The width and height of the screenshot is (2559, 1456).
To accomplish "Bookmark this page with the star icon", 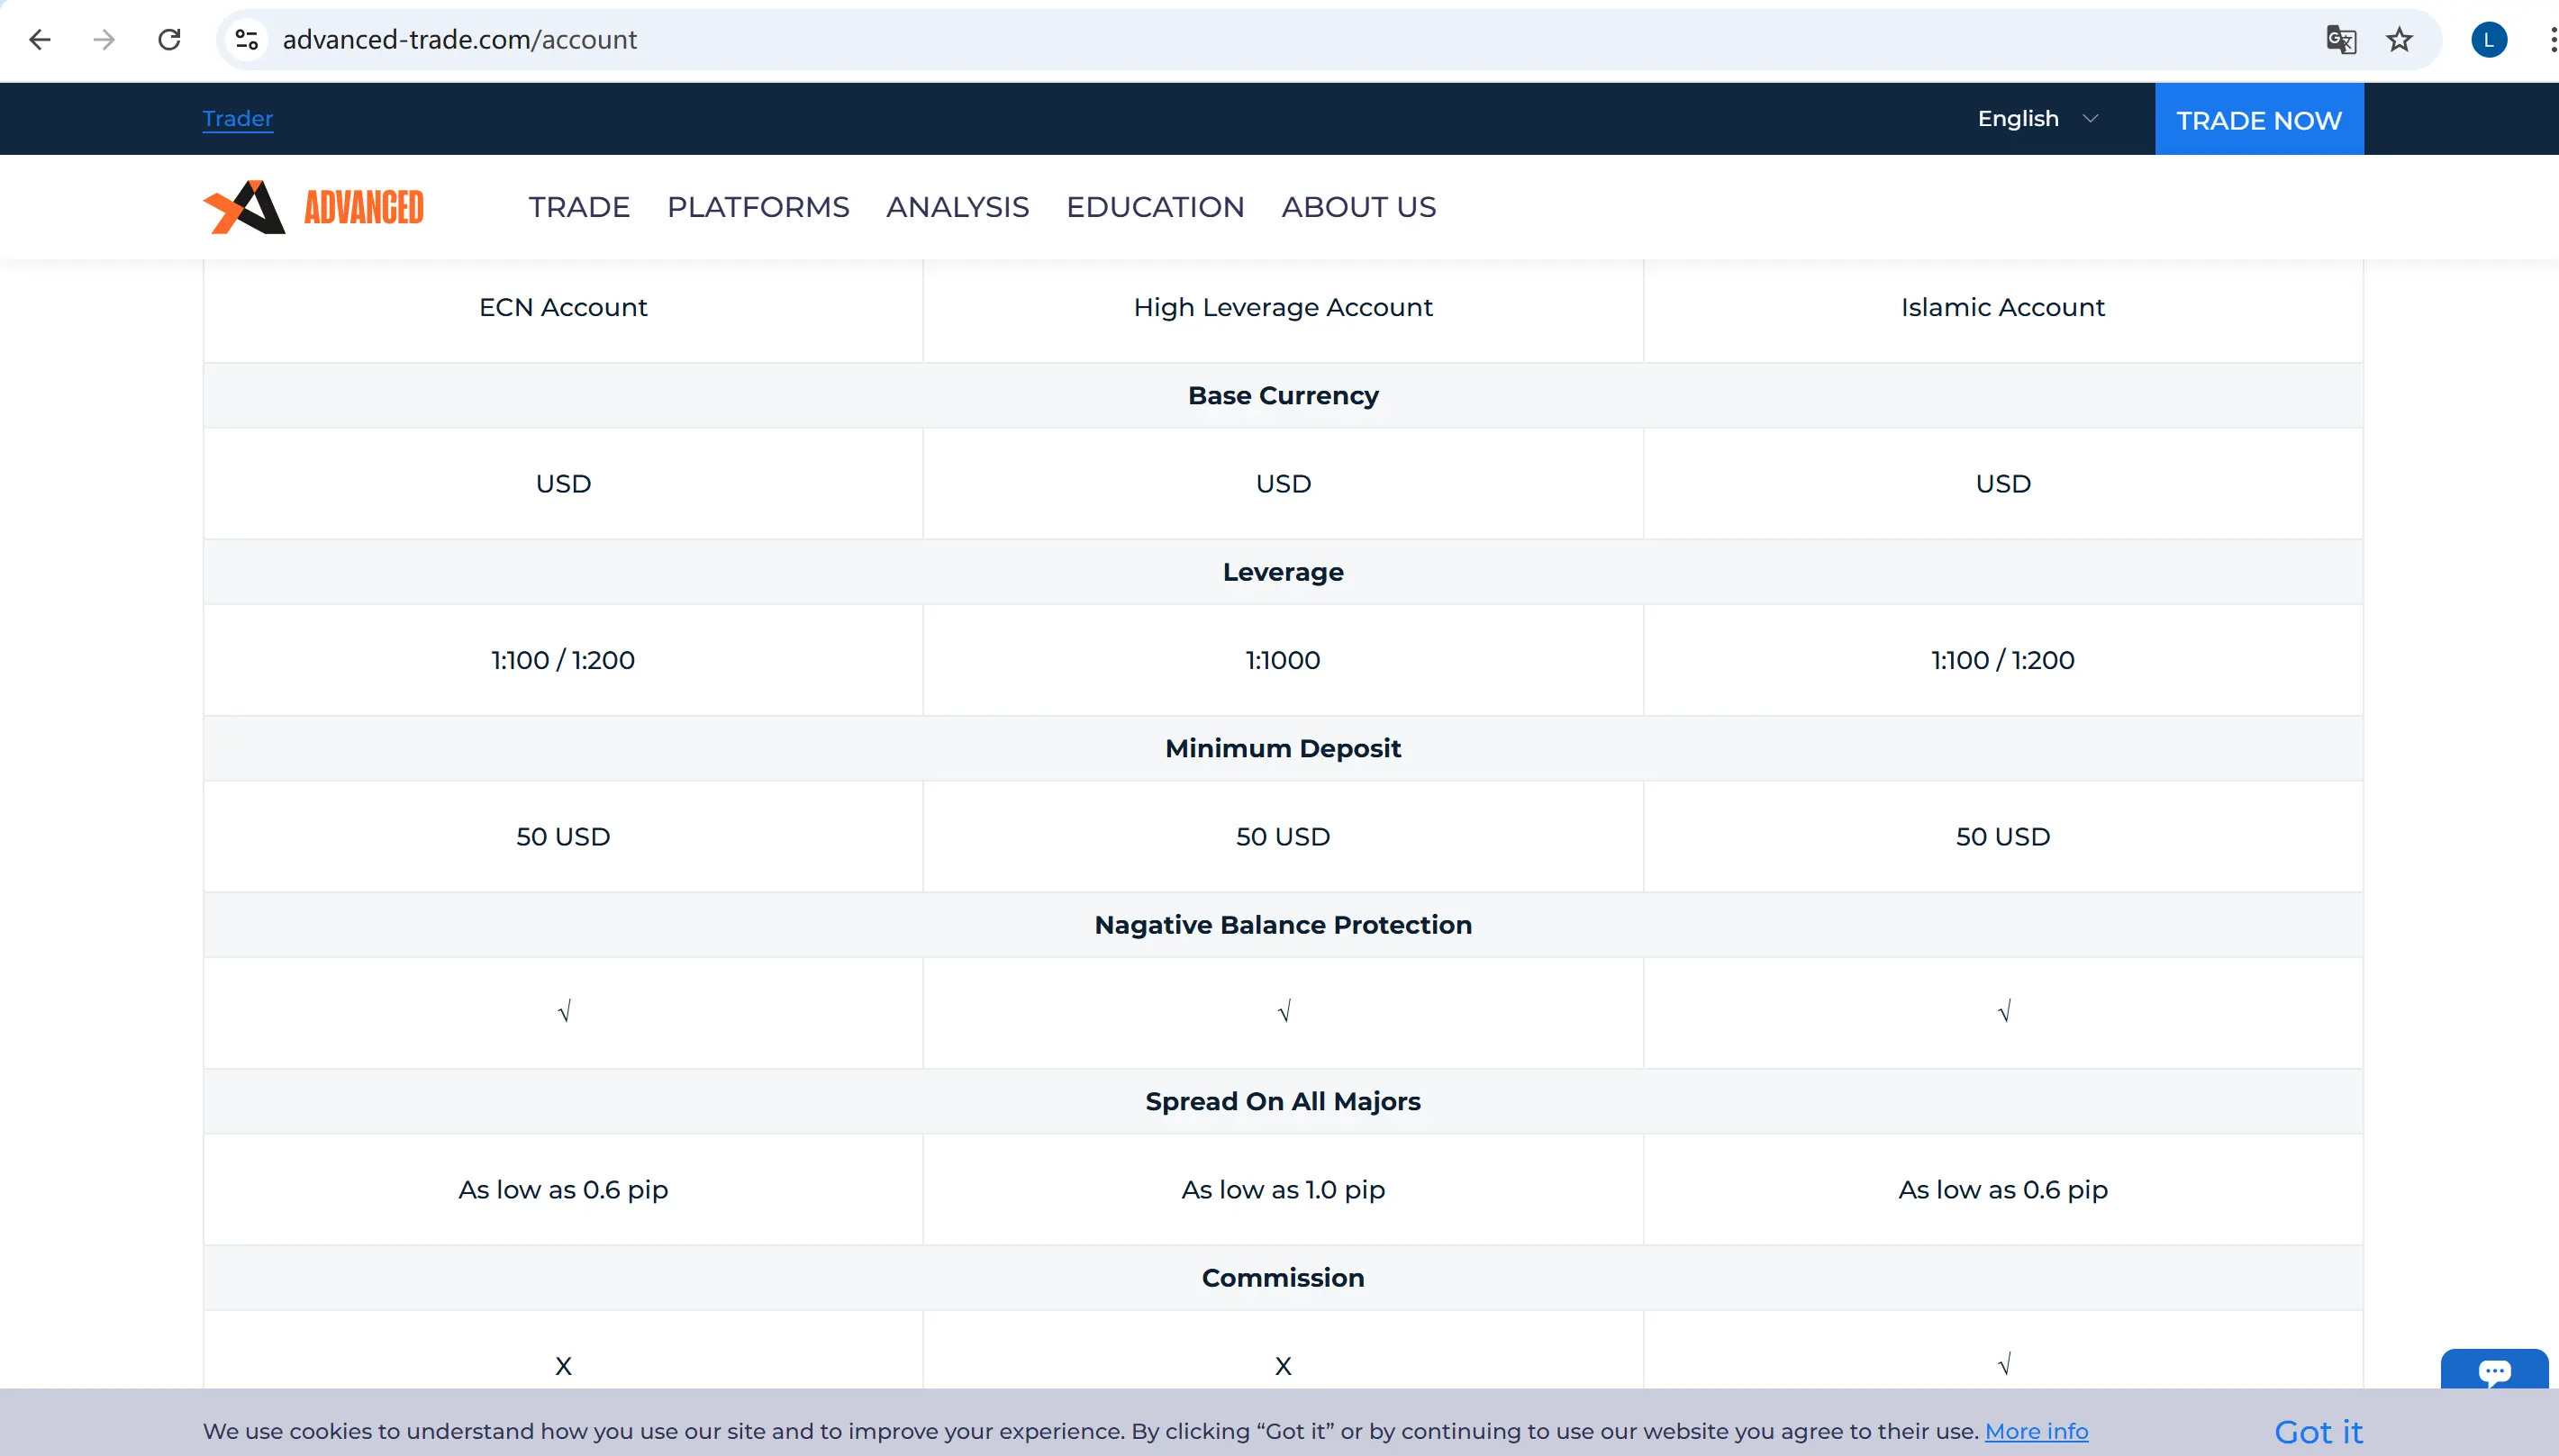I will pos(2399,40).
